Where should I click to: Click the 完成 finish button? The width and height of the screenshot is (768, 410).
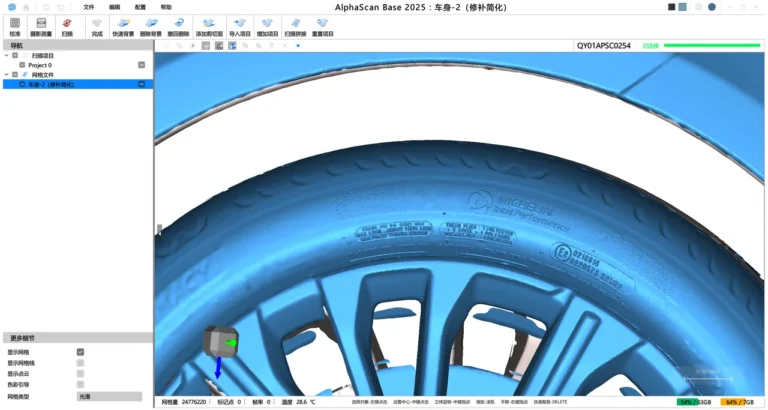click(x=96, y=25)
